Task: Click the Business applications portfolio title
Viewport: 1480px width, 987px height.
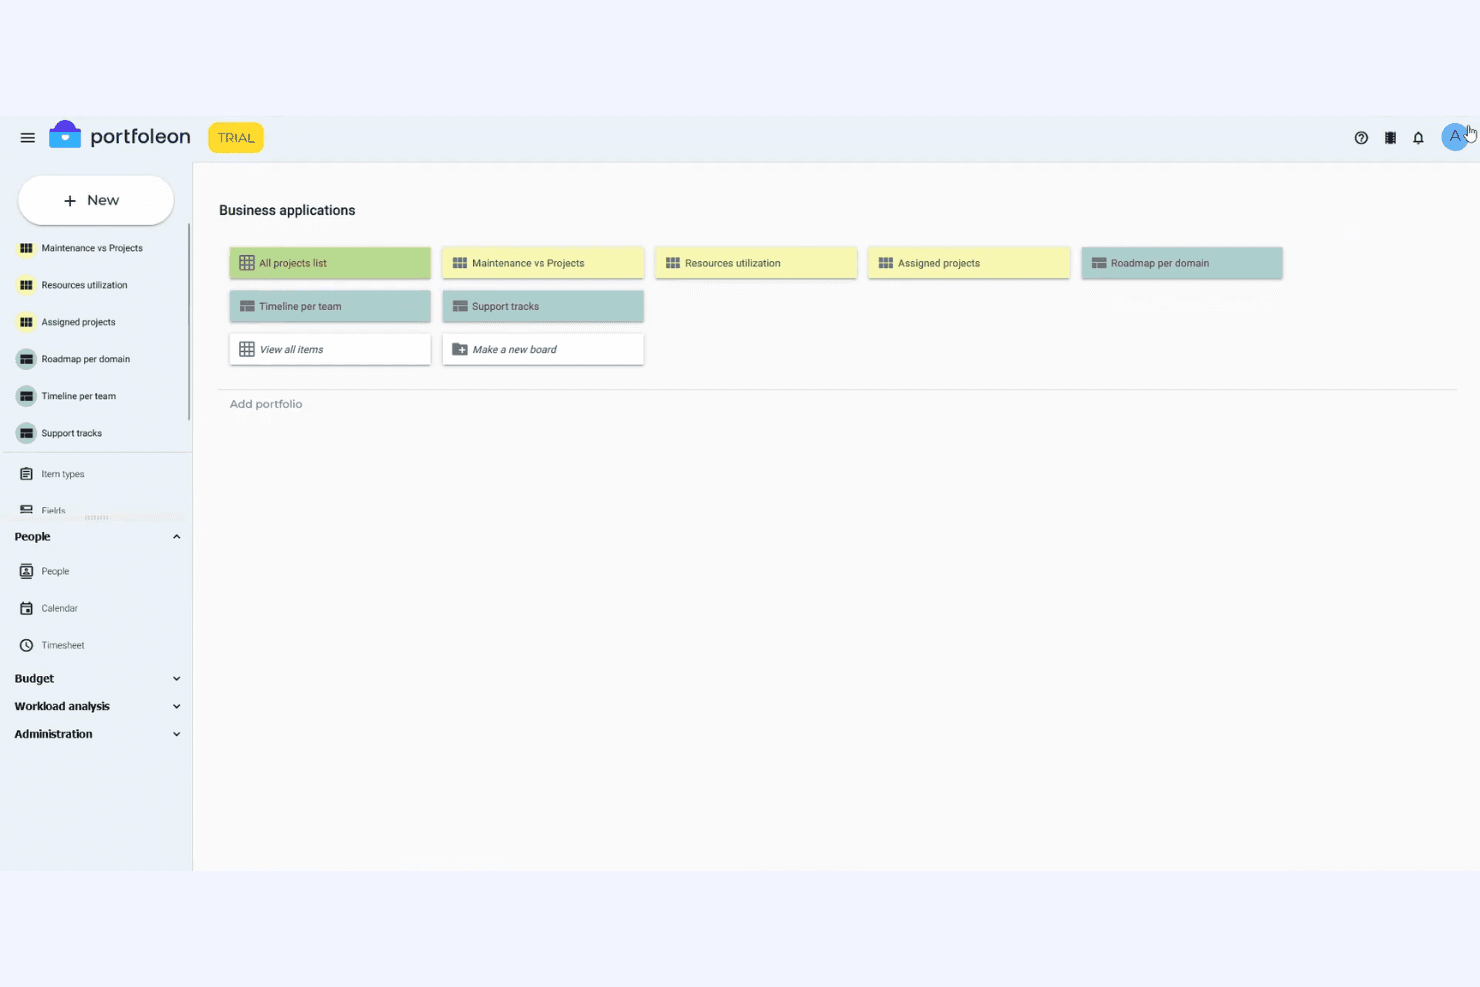Action: [287, 210]
